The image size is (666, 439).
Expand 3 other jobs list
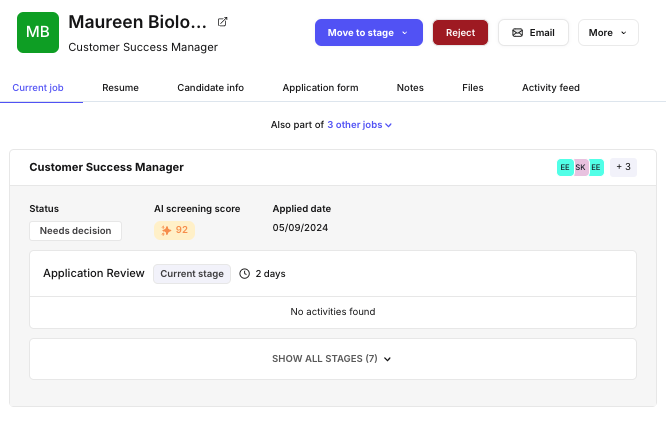(x=360, y=125)
